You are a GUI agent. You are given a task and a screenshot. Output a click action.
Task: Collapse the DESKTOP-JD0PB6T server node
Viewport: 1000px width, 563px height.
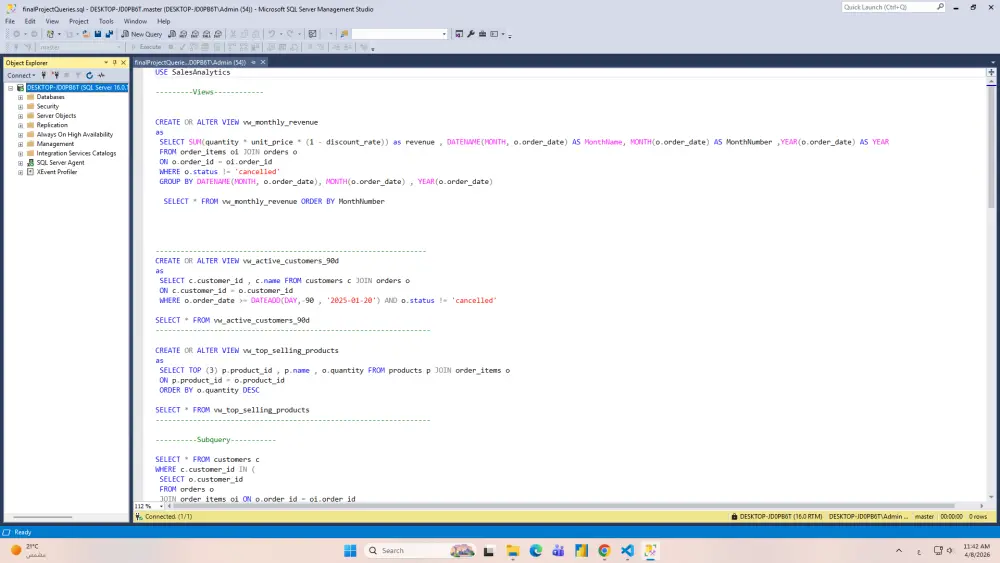coord(10,87)
